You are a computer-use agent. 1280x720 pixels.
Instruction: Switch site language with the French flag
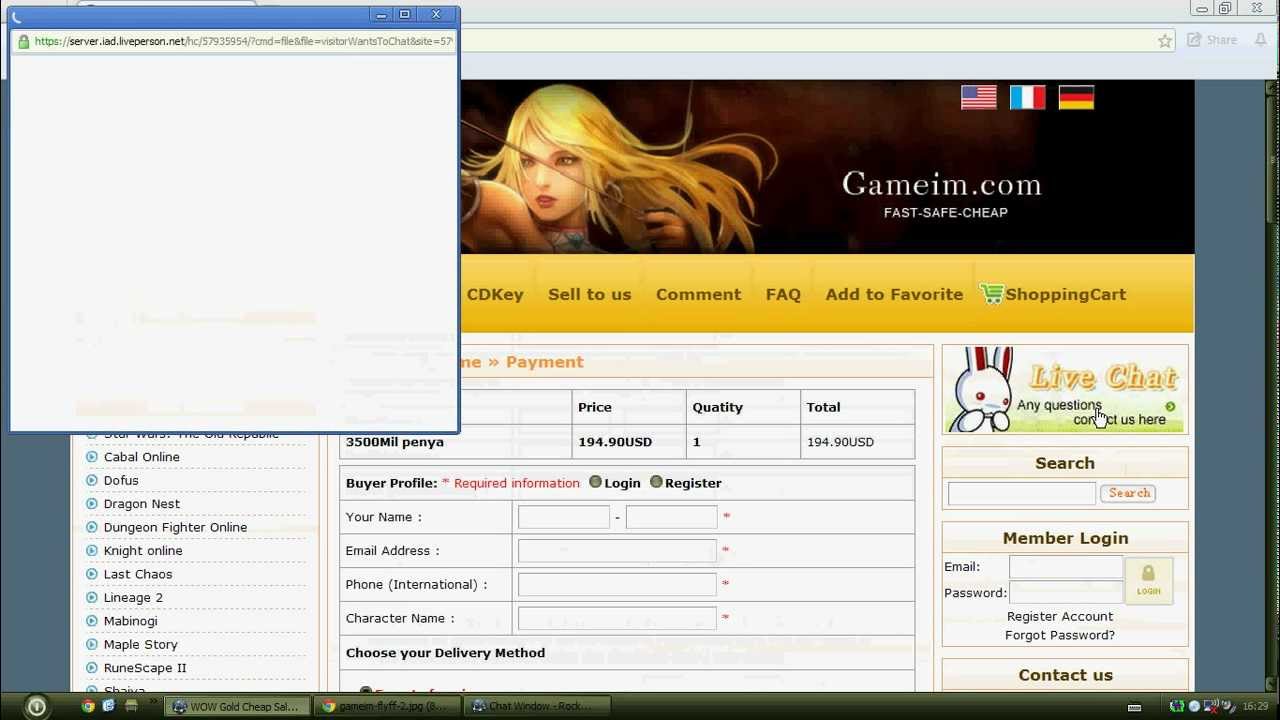click(x=1027, y=97)
